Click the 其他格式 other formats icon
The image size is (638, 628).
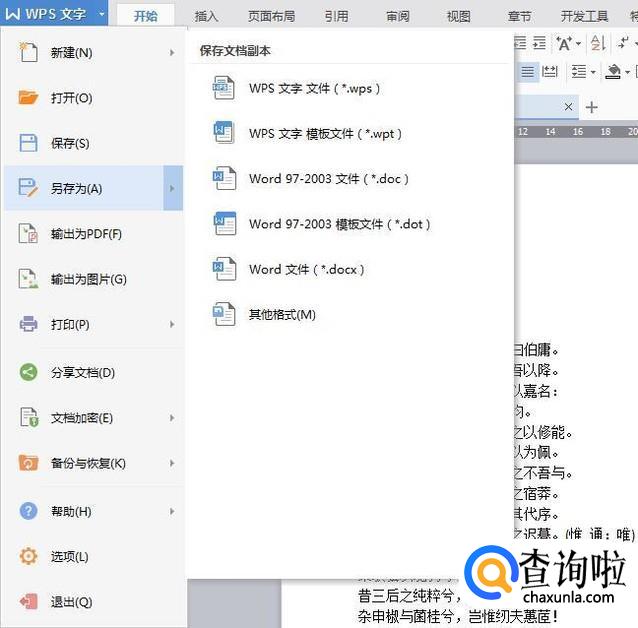pos(224,314)
